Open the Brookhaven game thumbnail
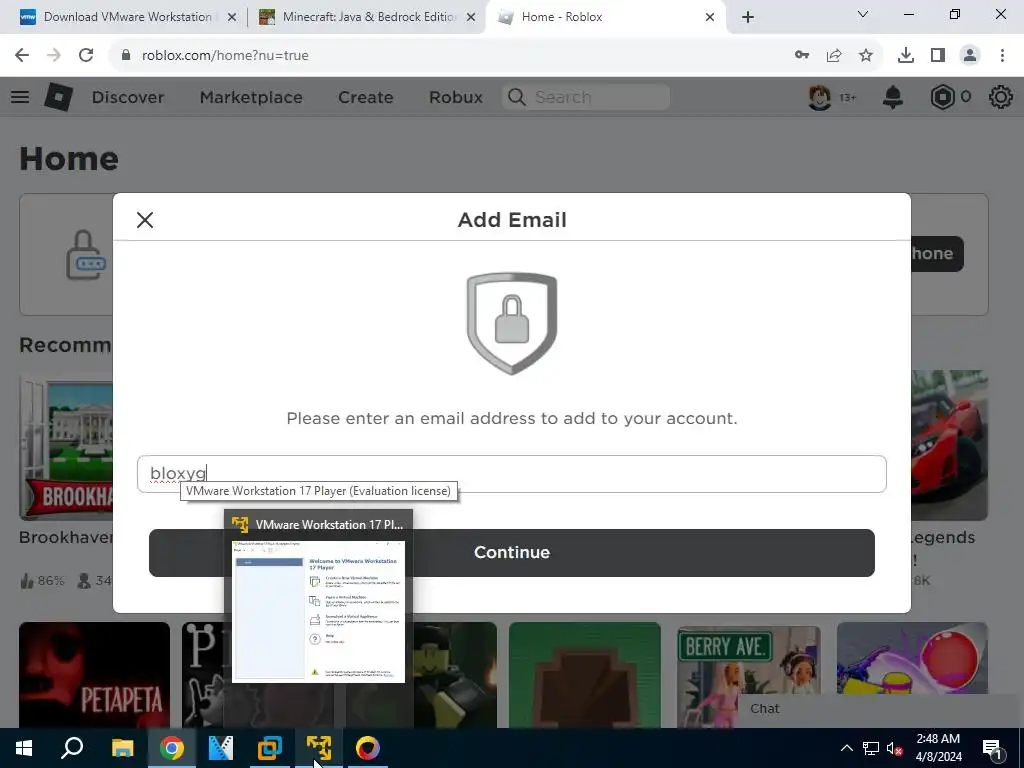This screenshot has height=768, width=1024. pyautogui.click(x=65, y=448)
